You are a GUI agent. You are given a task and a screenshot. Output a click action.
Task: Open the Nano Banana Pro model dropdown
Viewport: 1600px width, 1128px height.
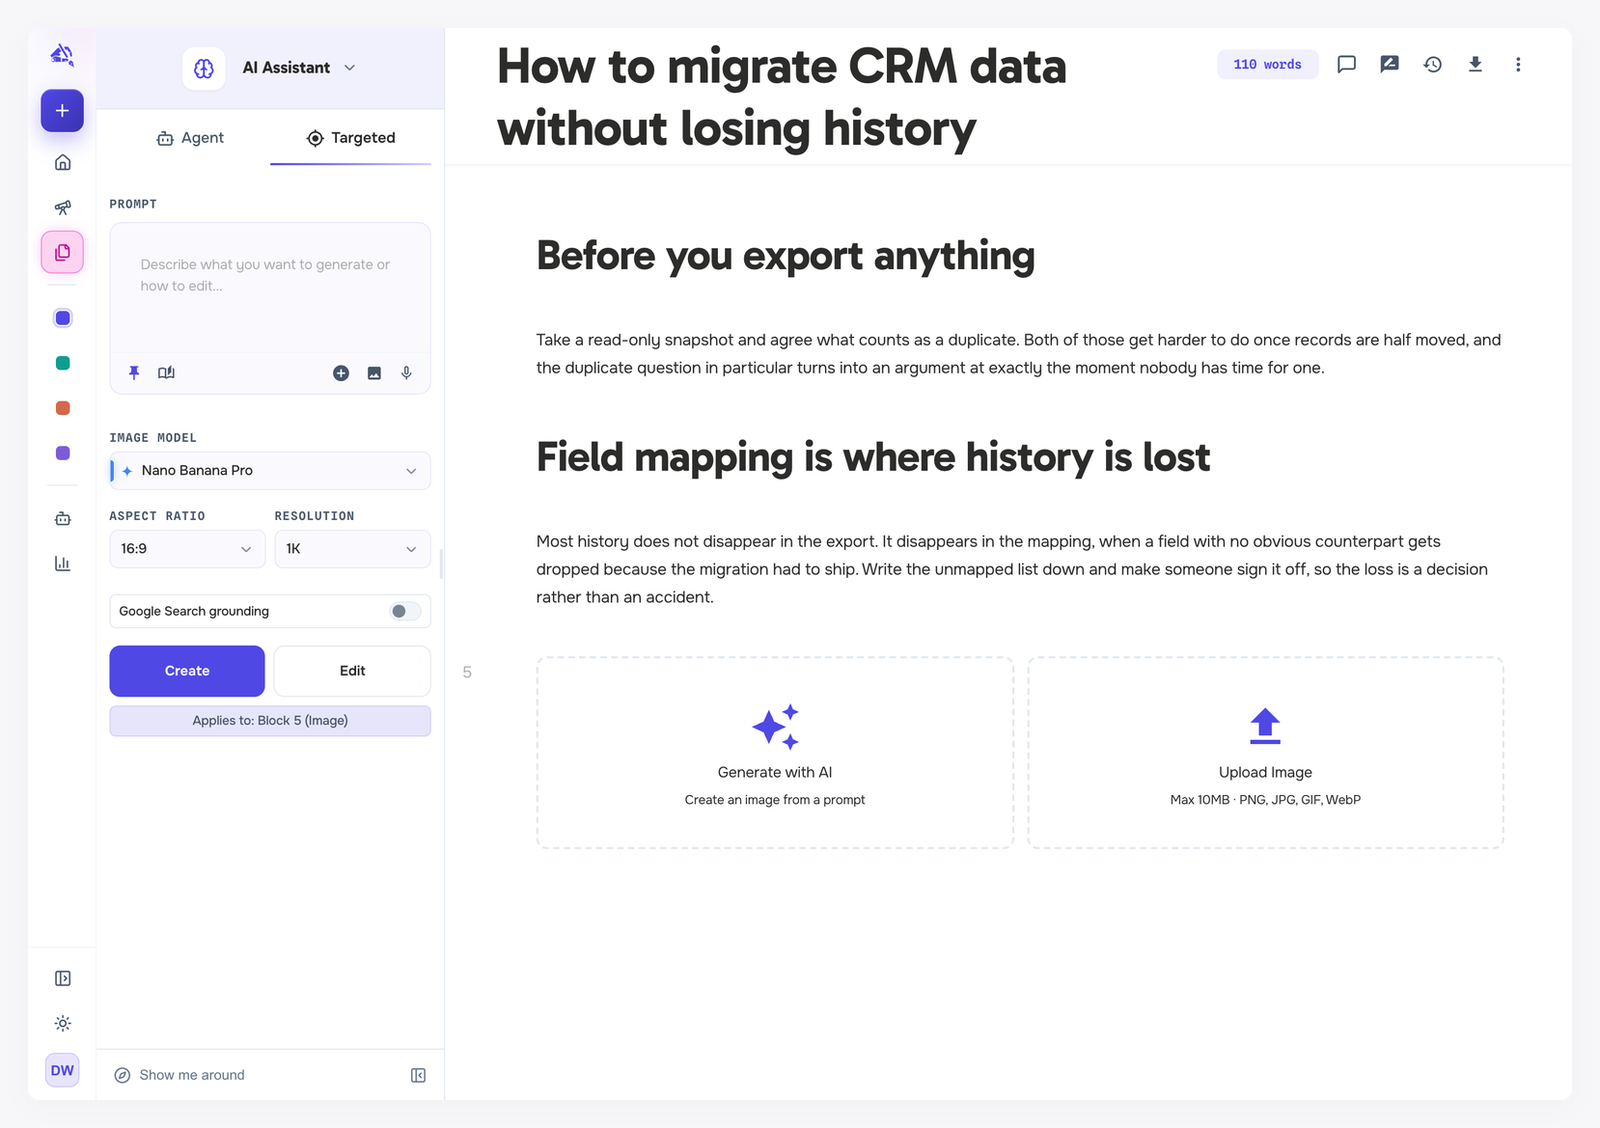tap(270, 471)
